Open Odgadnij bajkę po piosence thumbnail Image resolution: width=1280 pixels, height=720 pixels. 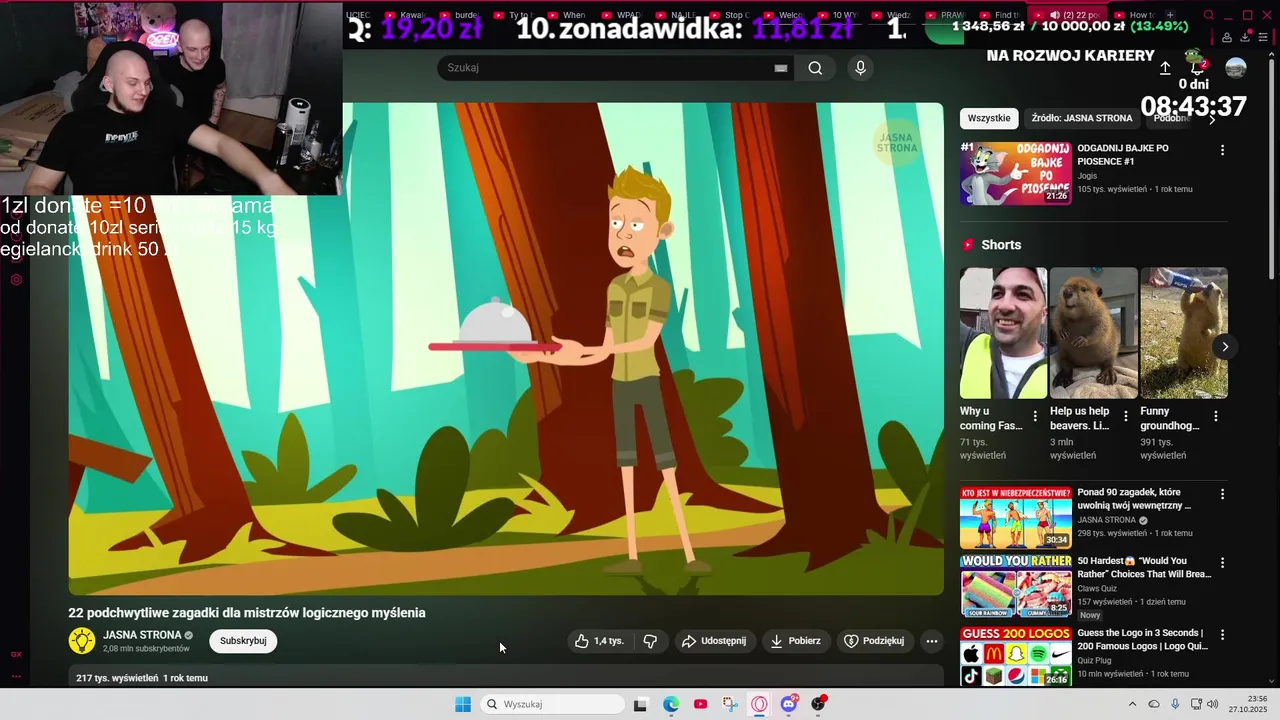(1015, 173)
